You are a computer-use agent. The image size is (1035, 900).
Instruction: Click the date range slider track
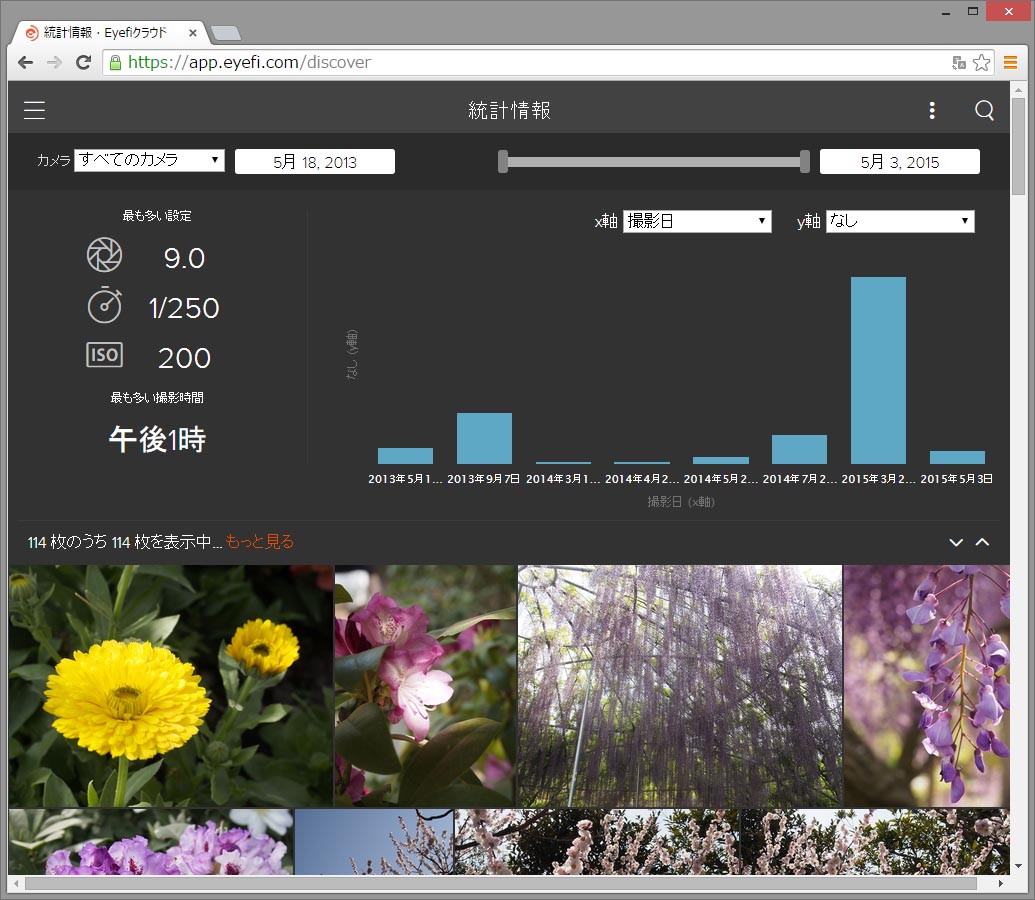[x=653, y=162]
